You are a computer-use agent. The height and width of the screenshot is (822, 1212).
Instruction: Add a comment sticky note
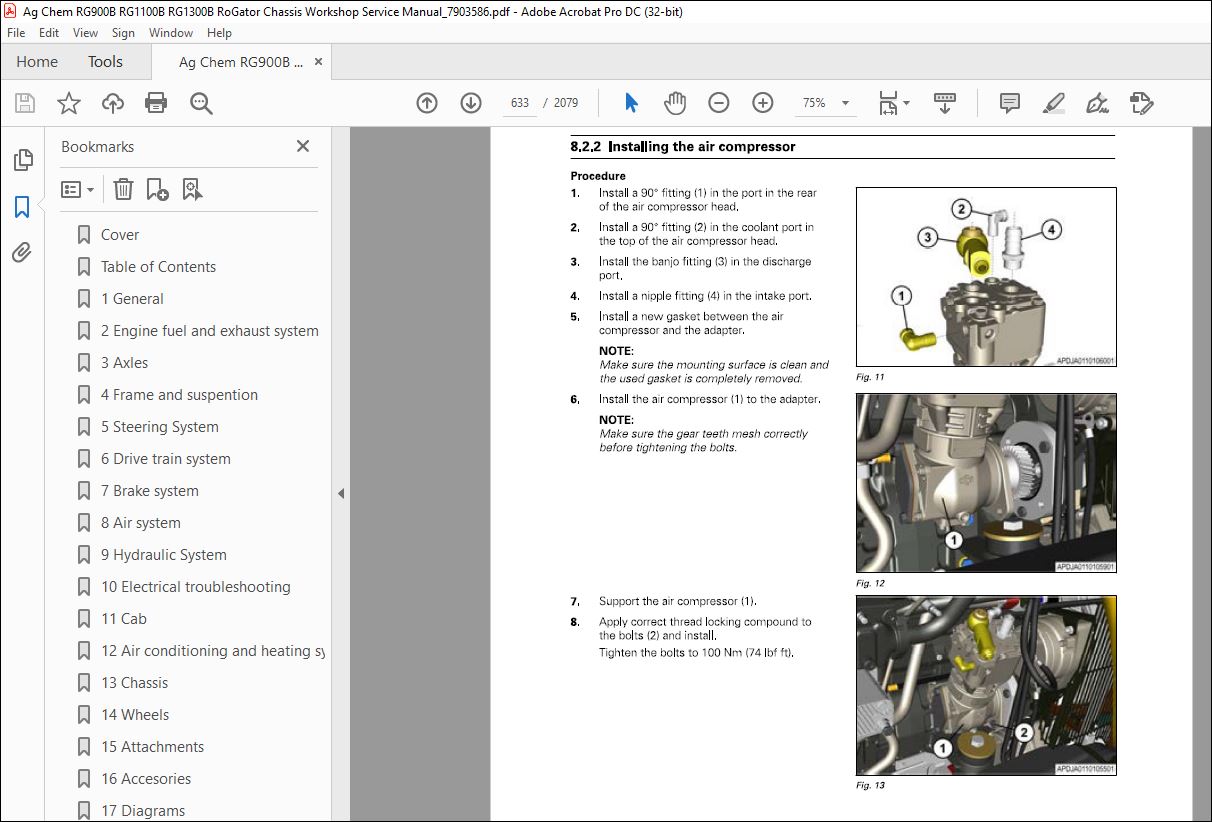1010,103
